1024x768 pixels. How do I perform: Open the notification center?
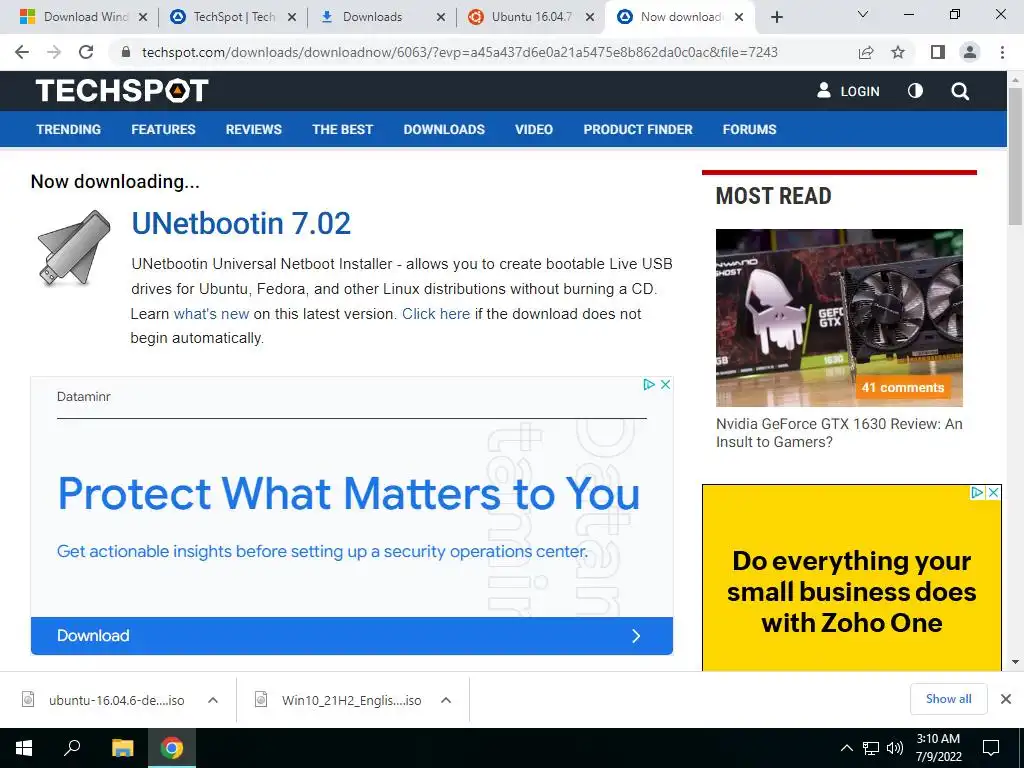pyautogui.click(x=991, y=748)
